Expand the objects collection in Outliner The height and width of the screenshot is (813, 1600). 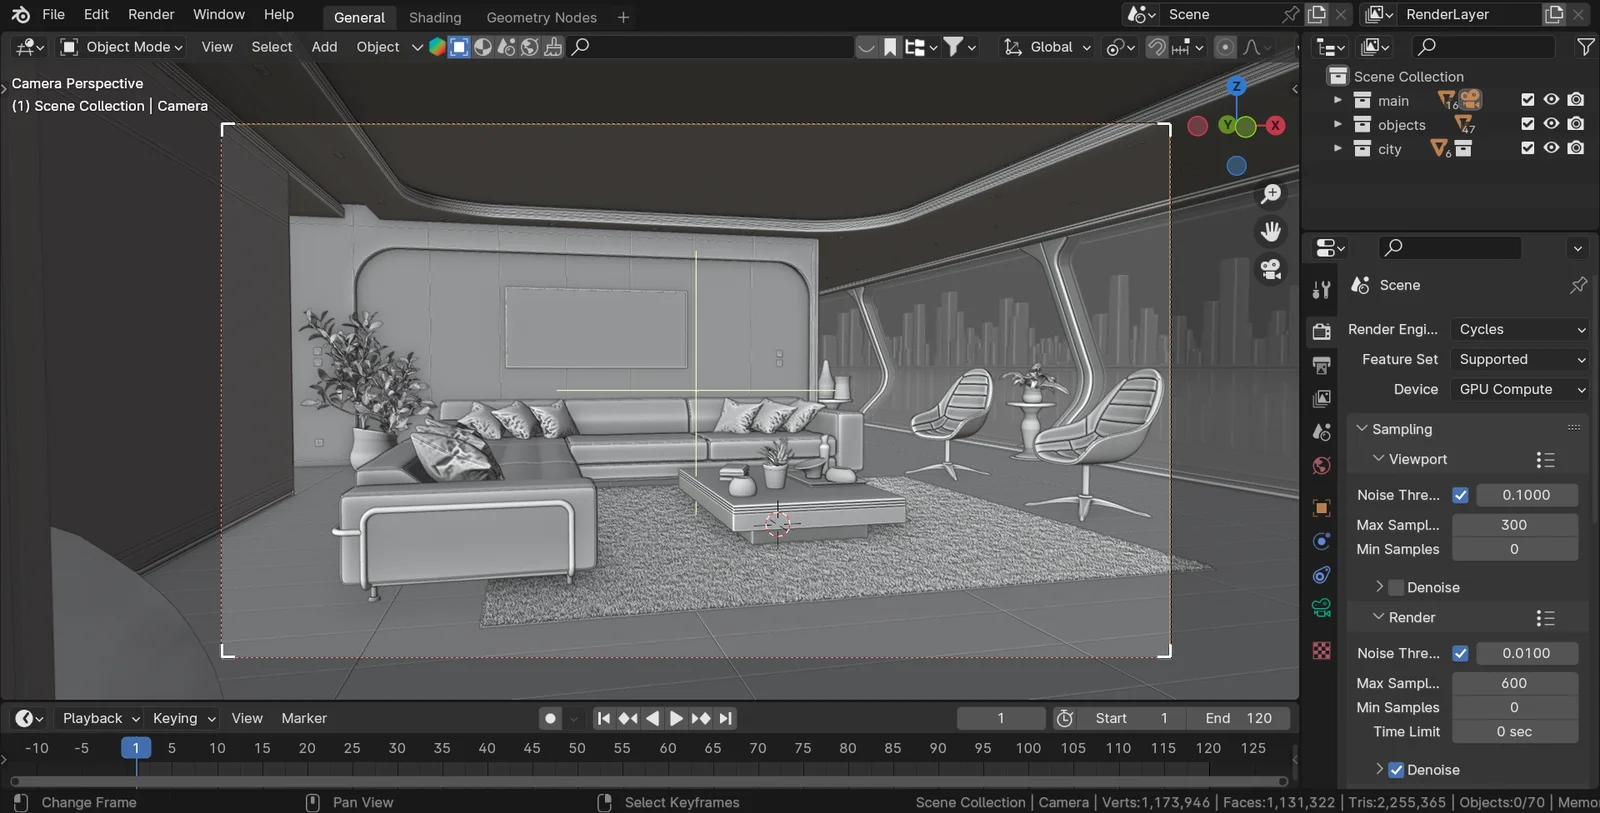click(x=1338, y=124)
